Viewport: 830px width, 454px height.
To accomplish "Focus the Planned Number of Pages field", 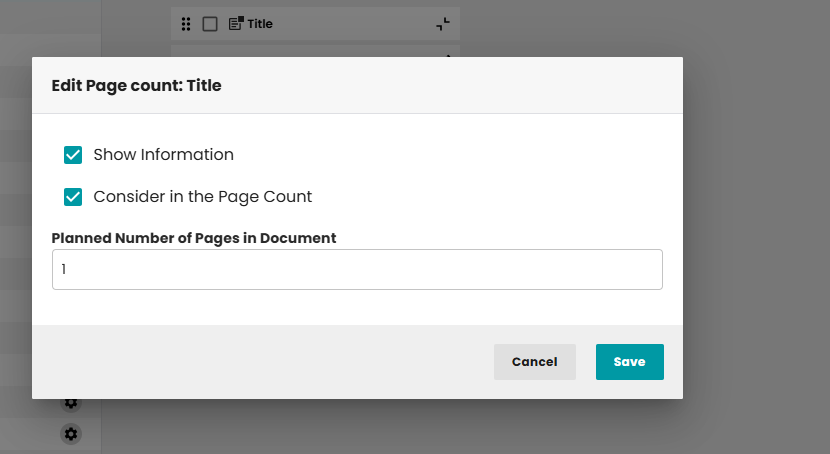I will [357, 269].
